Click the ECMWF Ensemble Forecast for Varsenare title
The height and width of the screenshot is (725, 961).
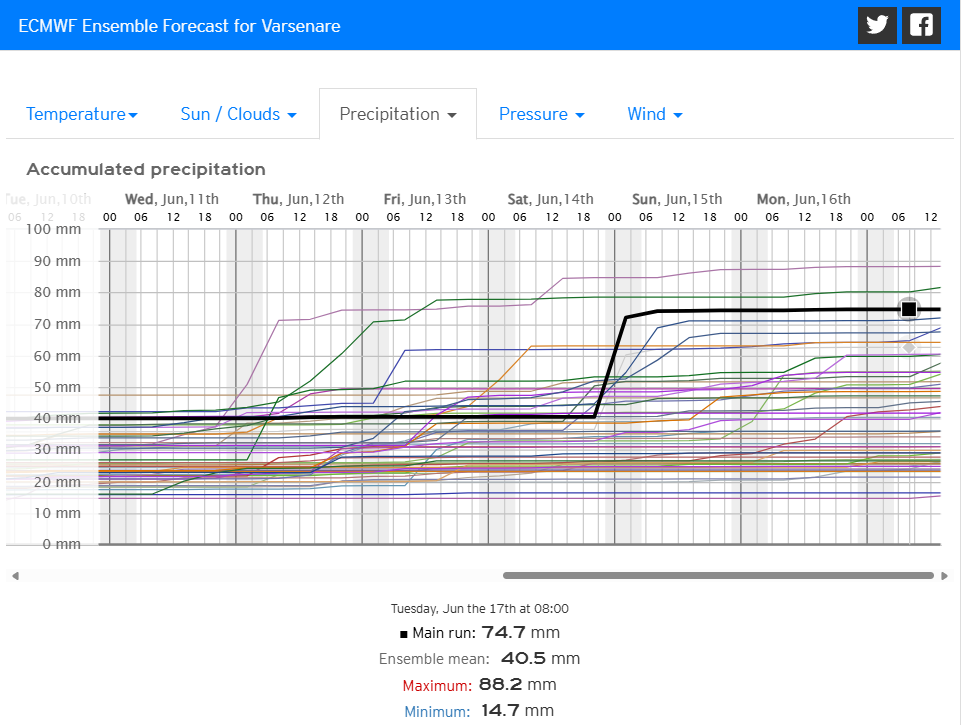(x=180, y=26)
